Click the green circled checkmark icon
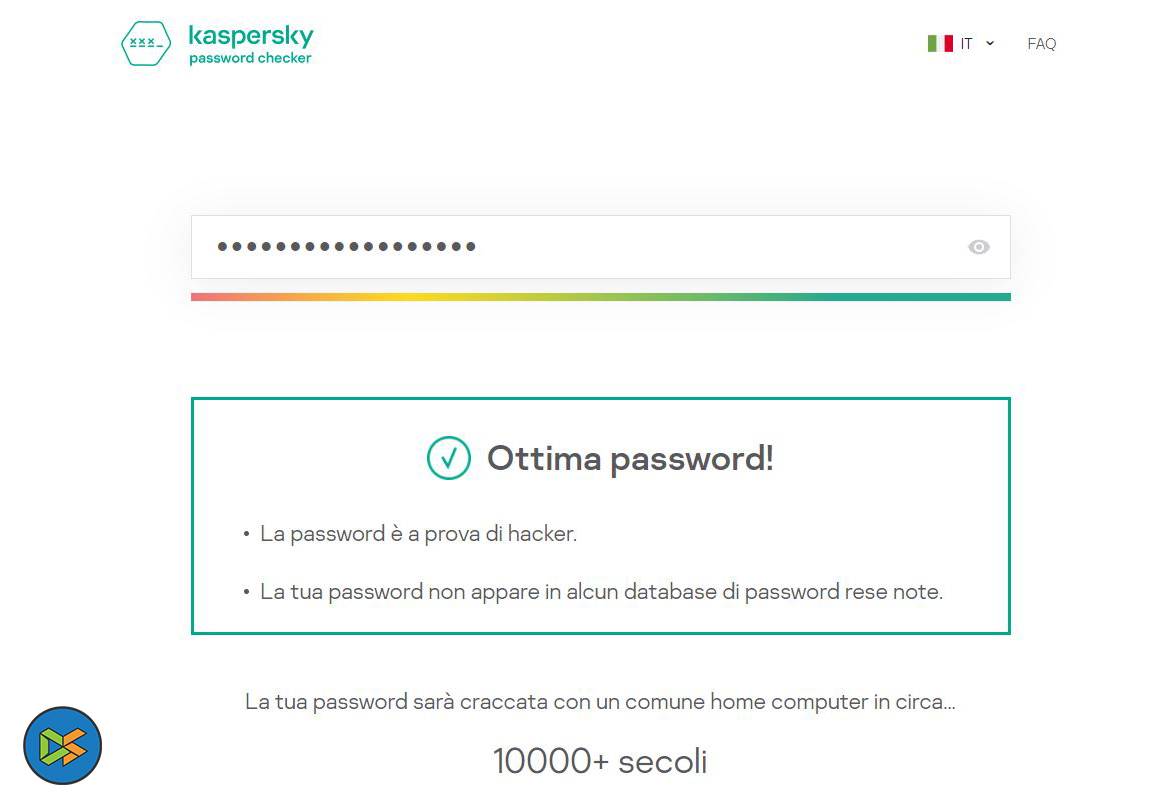Screen dimensions: 1171x811 click(x=448, y=458)
